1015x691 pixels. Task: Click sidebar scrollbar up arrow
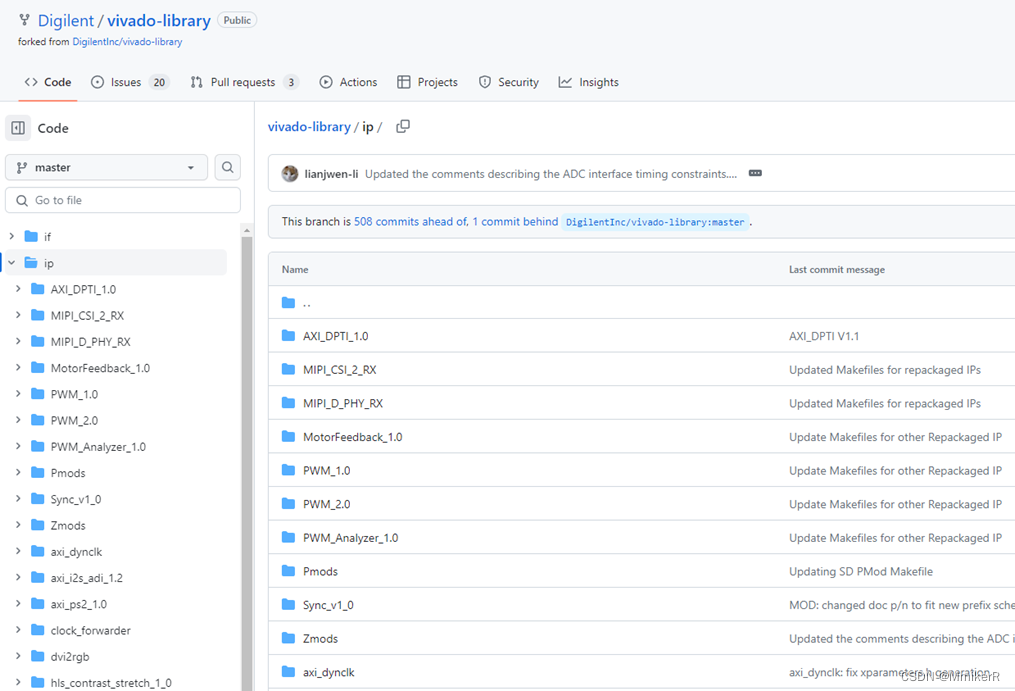[x=247, y=230]
